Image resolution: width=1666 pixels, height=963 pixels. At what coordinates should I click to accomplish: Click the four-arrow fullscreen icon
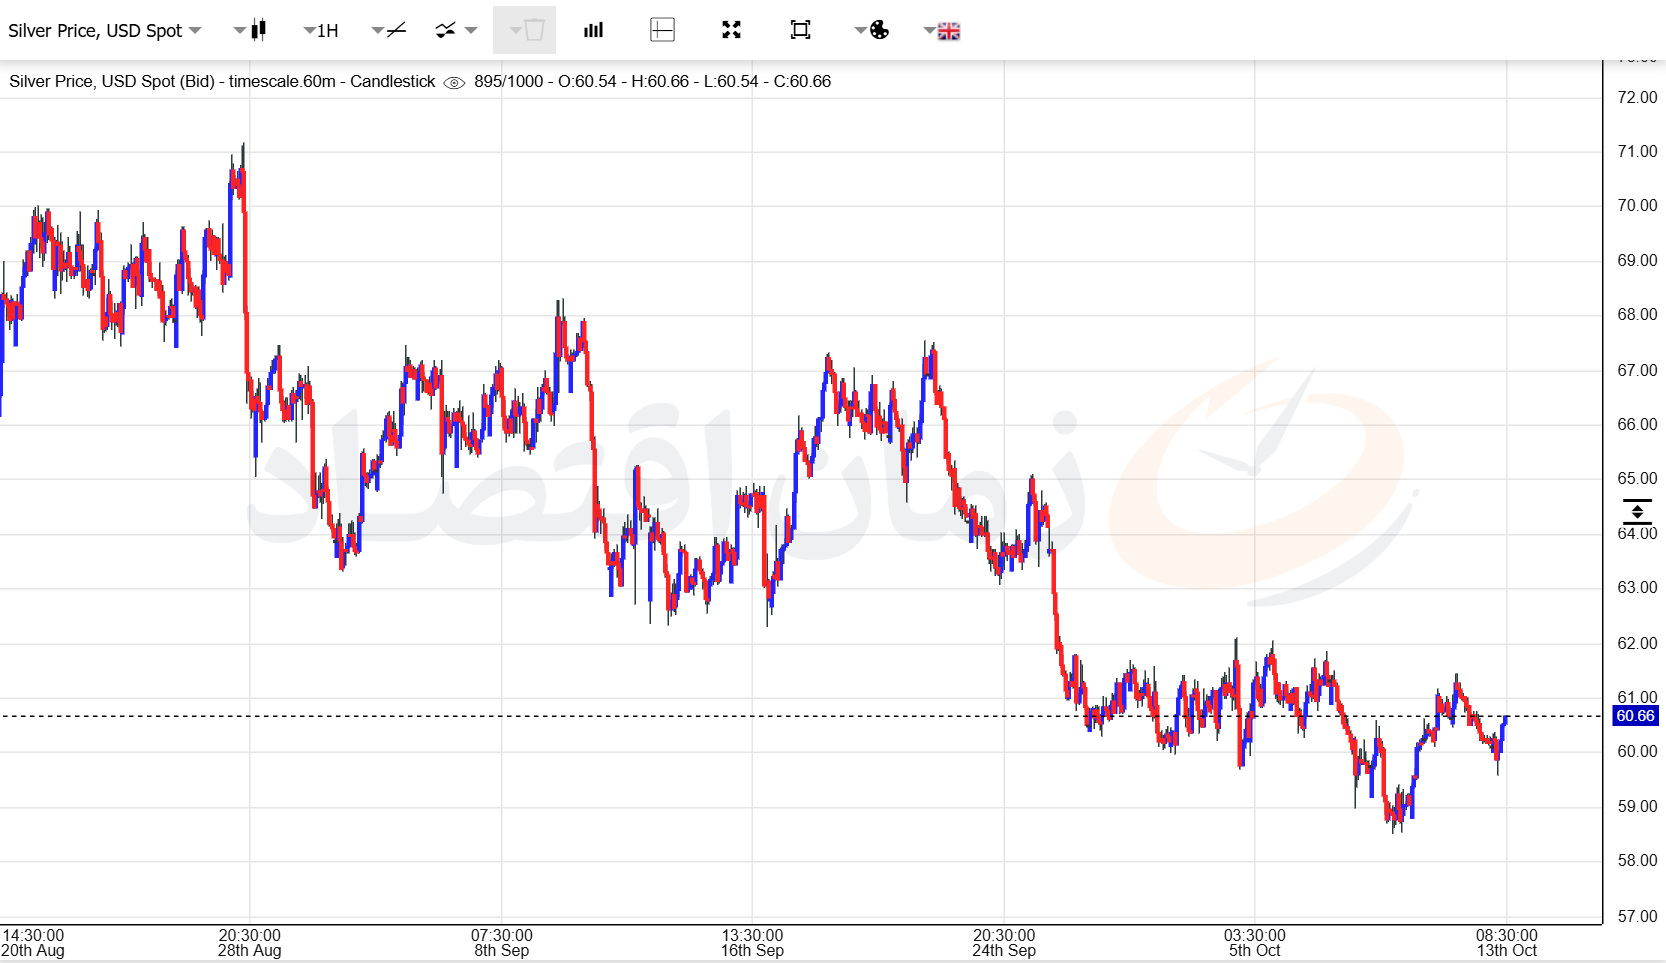[731, 30]
